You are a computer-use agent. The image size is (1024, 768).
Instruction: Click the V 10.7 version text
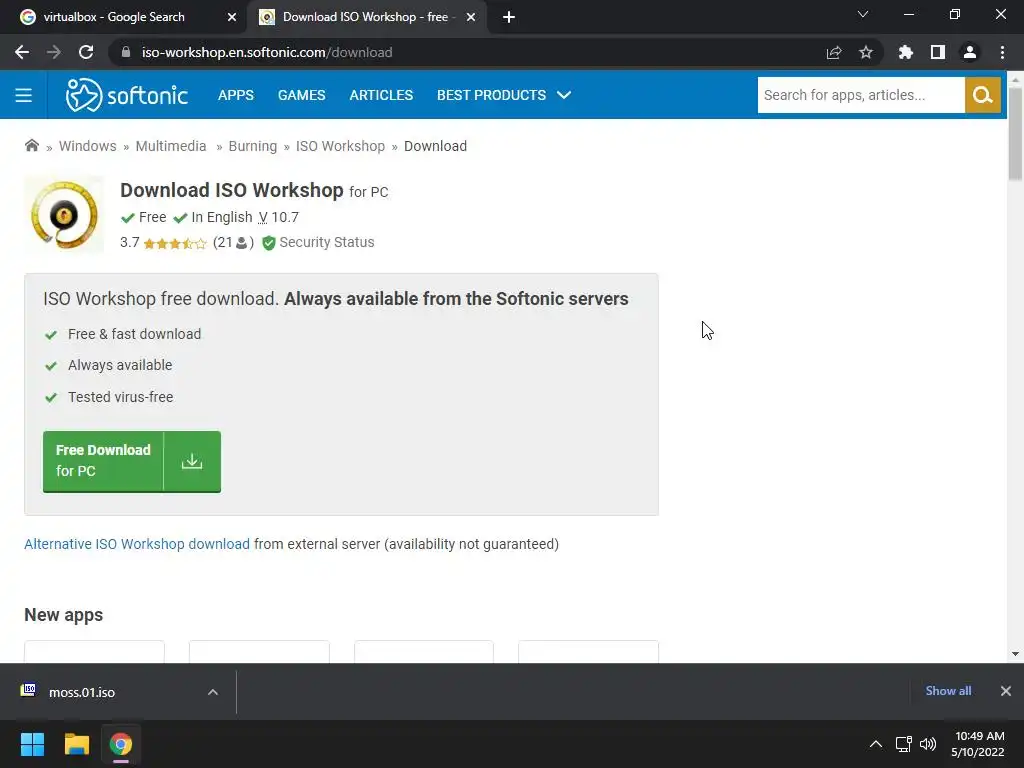click(x=278, y=217)
